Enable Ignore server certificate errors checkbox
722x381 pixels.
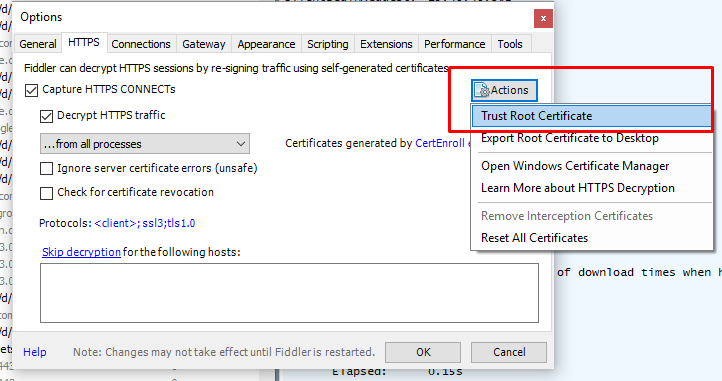[46, 169]
